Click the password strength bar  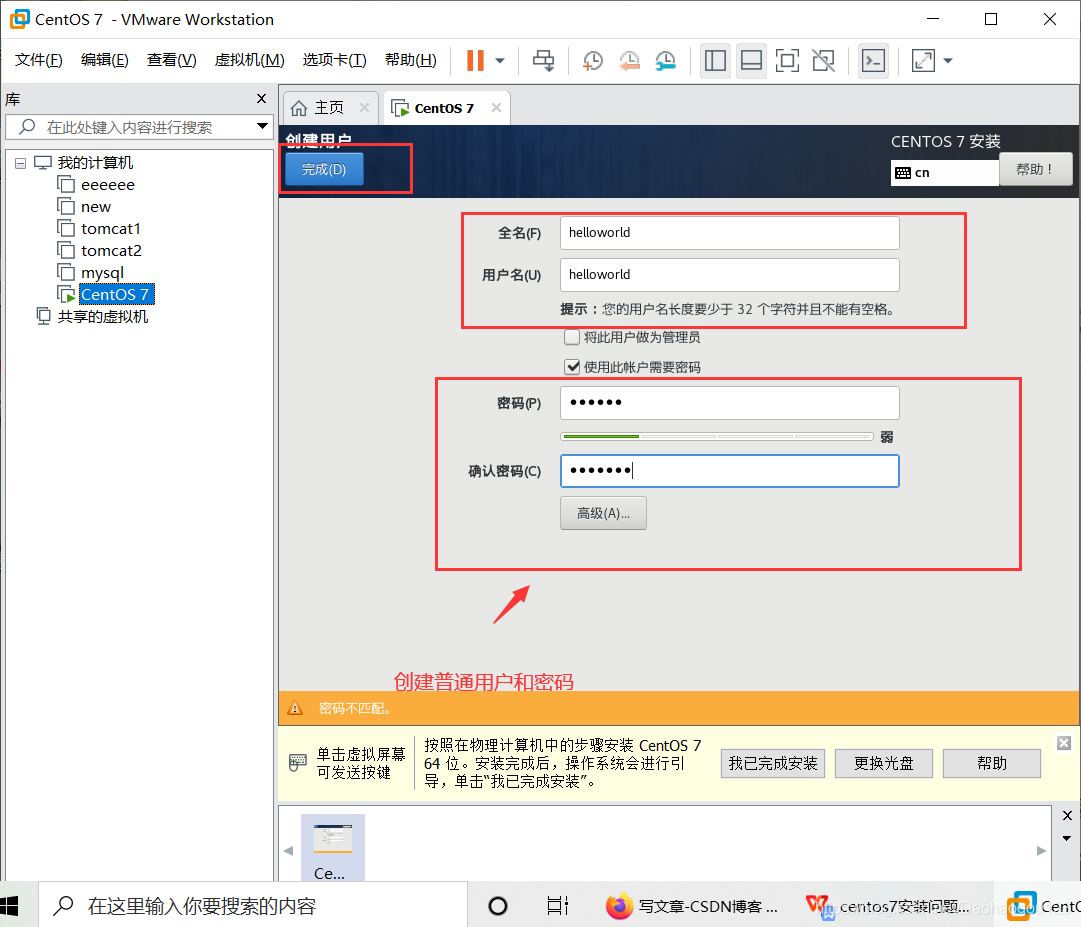[717, 436]
